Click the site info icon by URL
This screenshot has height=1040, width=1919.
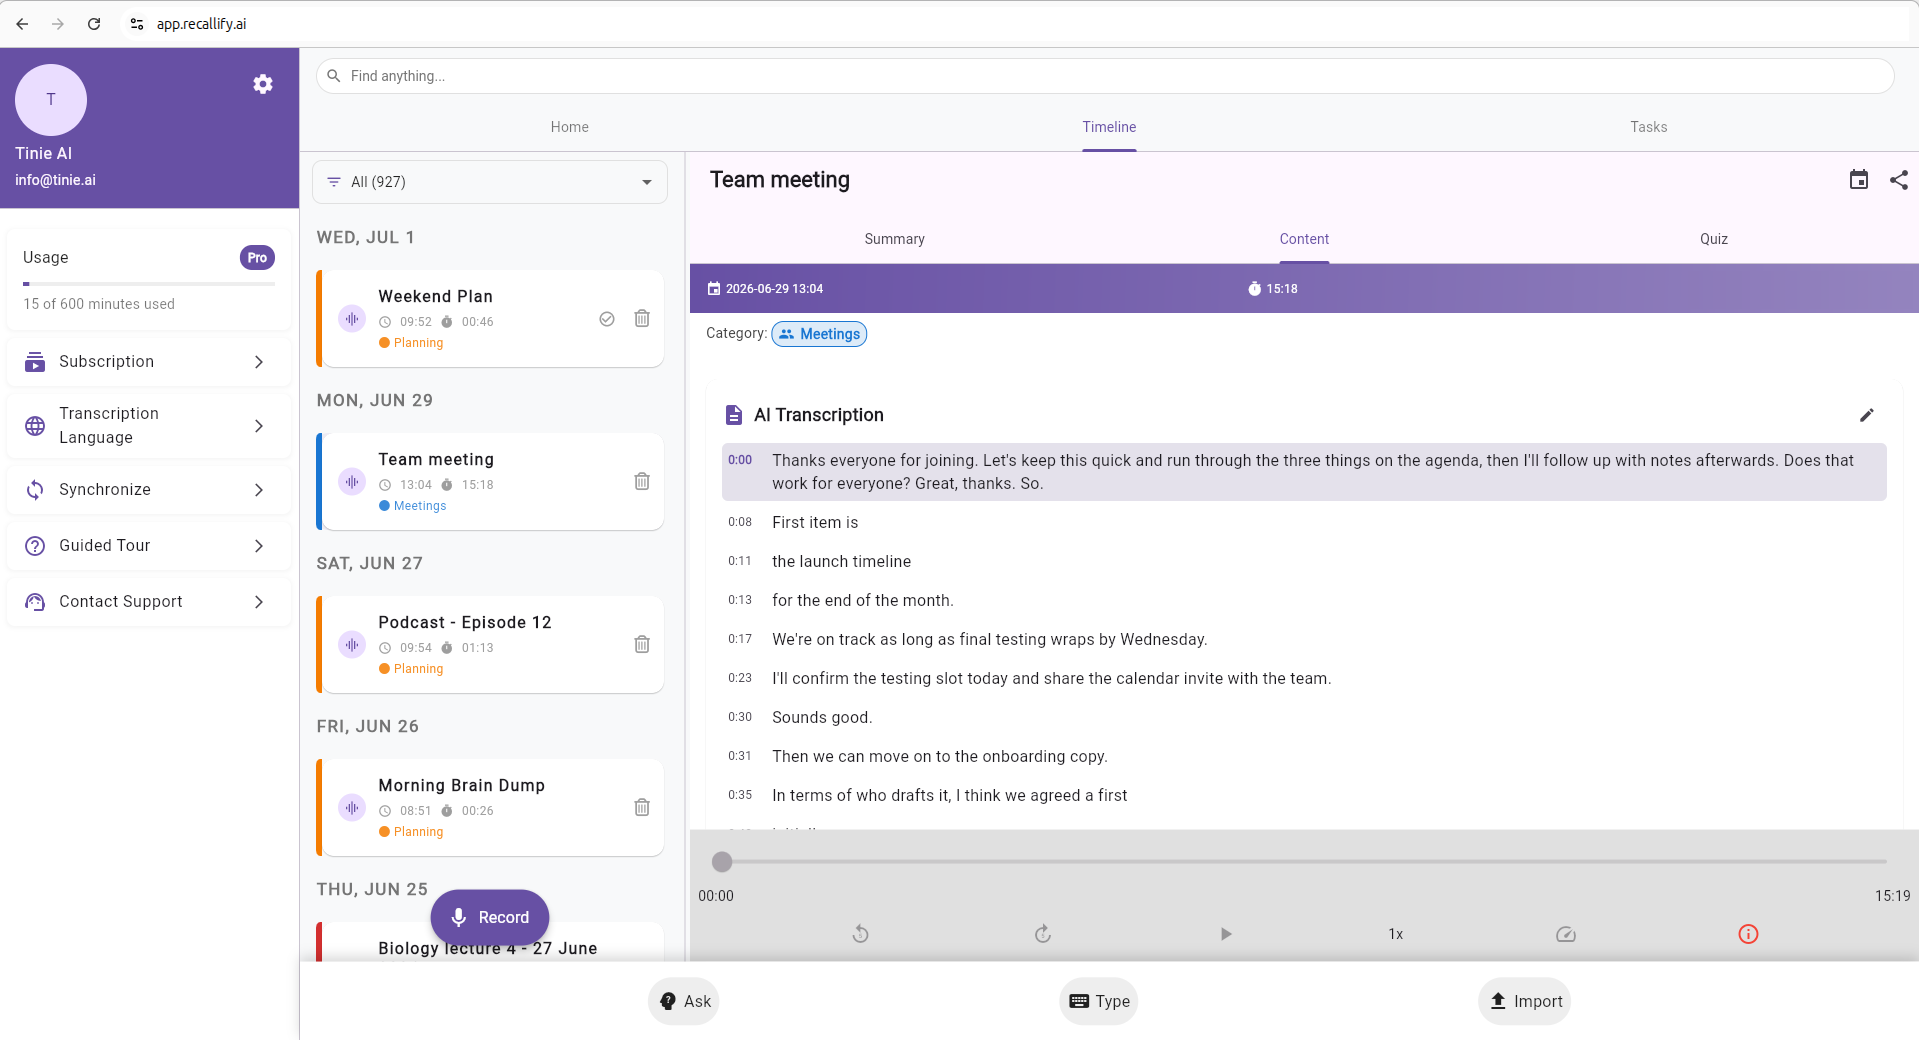(137, 24)
